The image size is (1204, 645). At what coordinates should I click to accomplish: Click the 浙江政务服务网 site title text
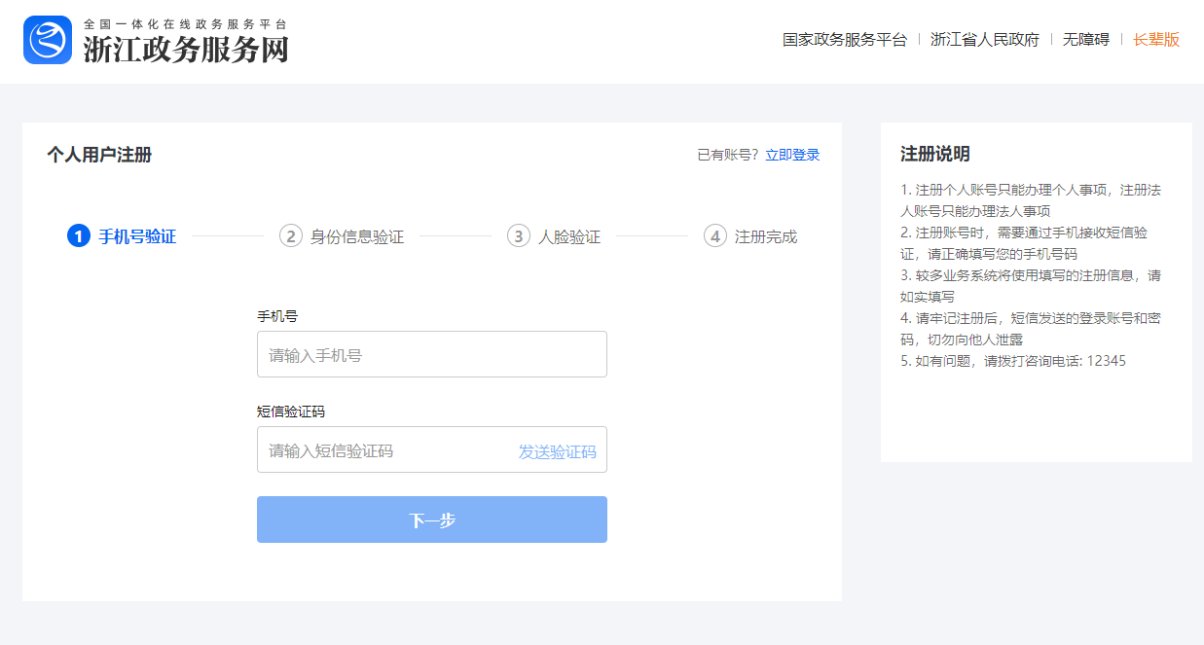pyautogui.click(x=185, y=49)
